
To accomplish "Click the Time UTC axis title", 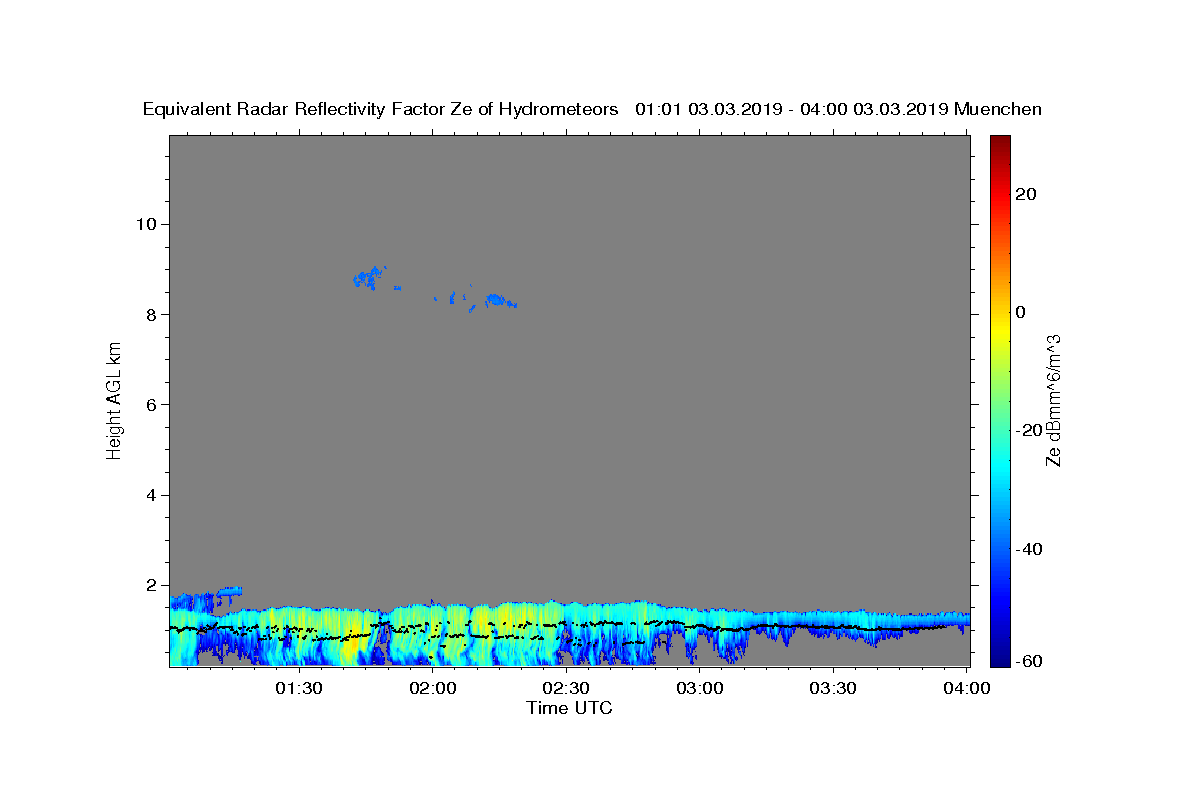I will click(569, 708).
